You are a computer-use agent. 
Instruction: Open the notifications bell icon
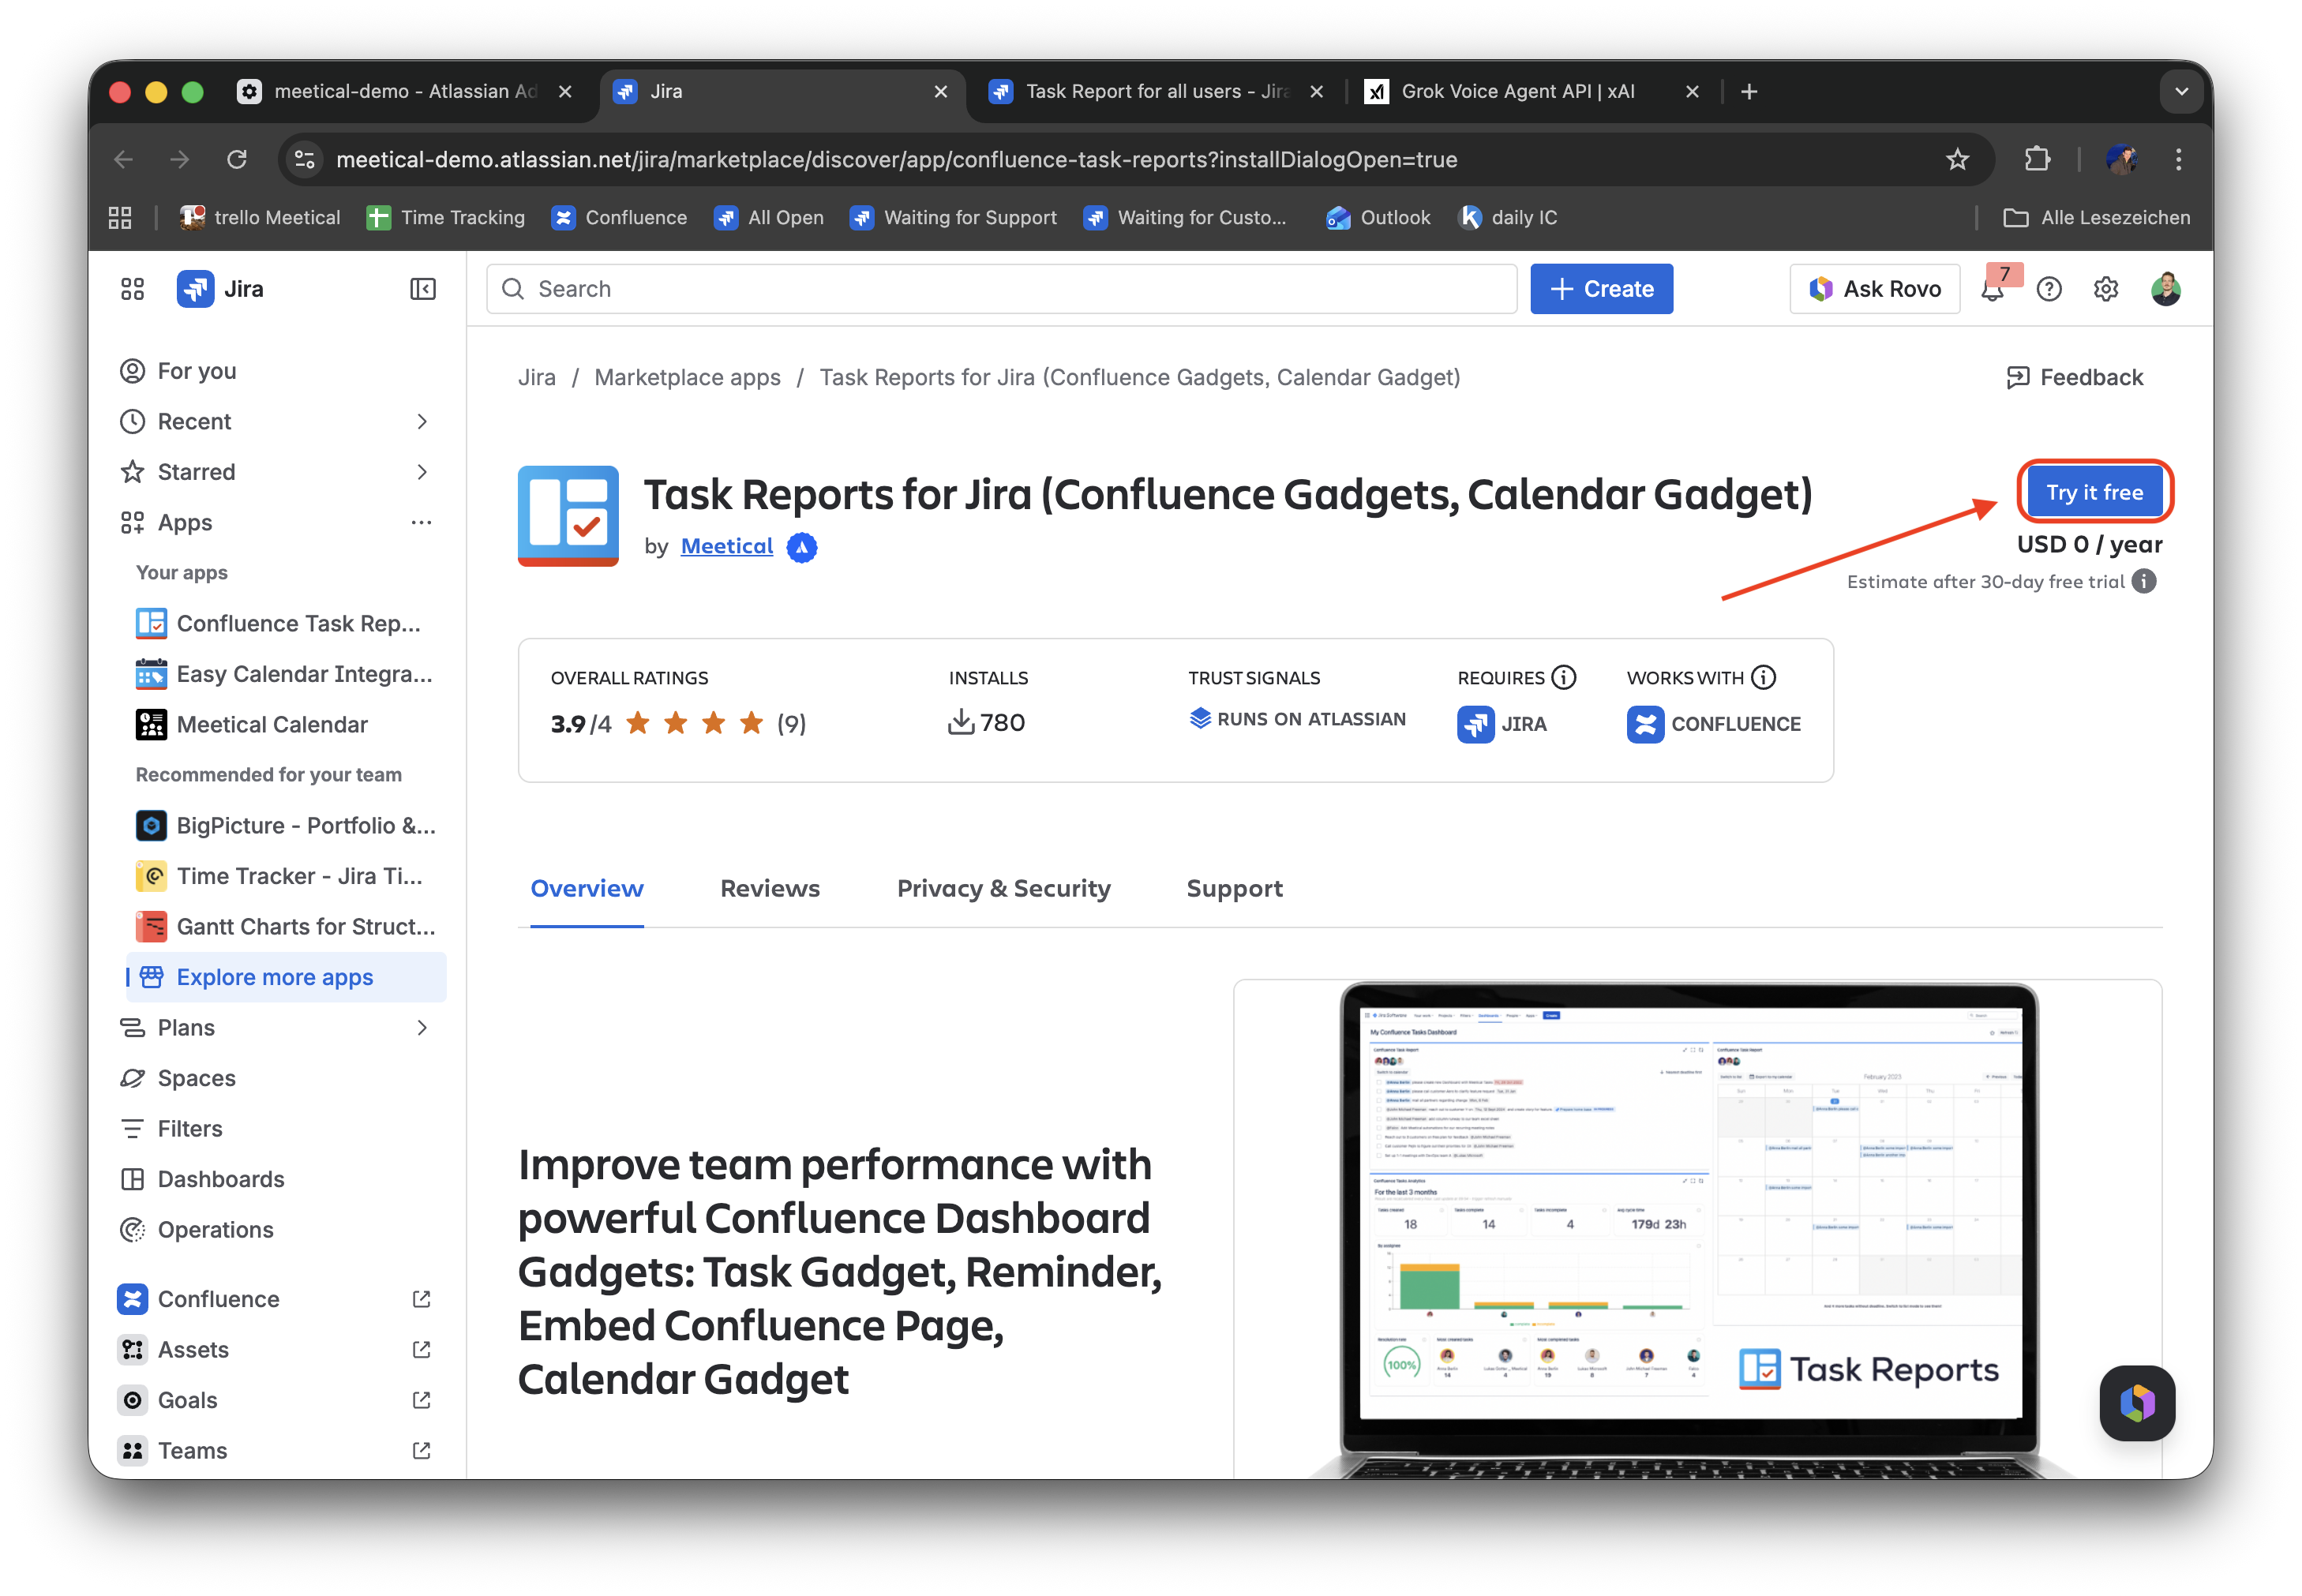1992,289
